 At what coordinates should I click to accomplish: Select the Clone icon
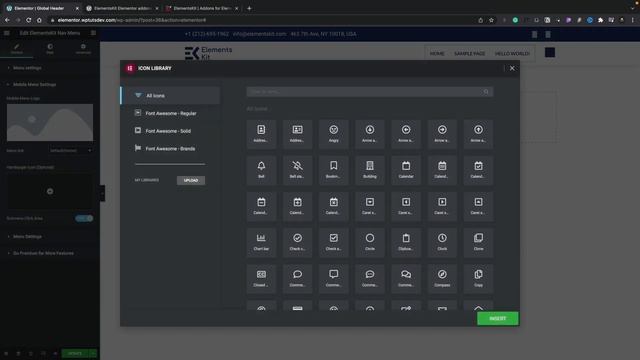[478, 242]
